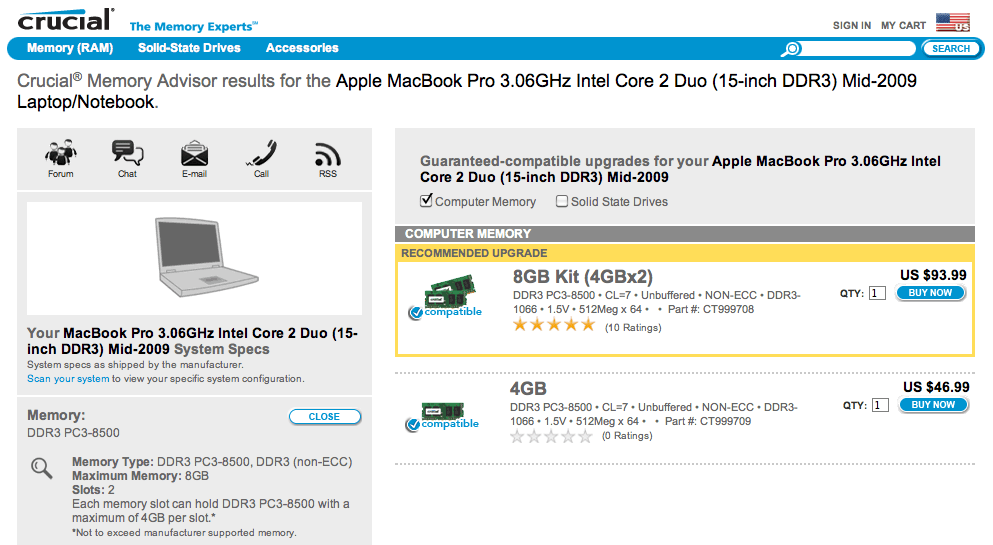Start a Chat via the speech bubble icon
This screenshot has height=545, width=993.
click(127, 153)
